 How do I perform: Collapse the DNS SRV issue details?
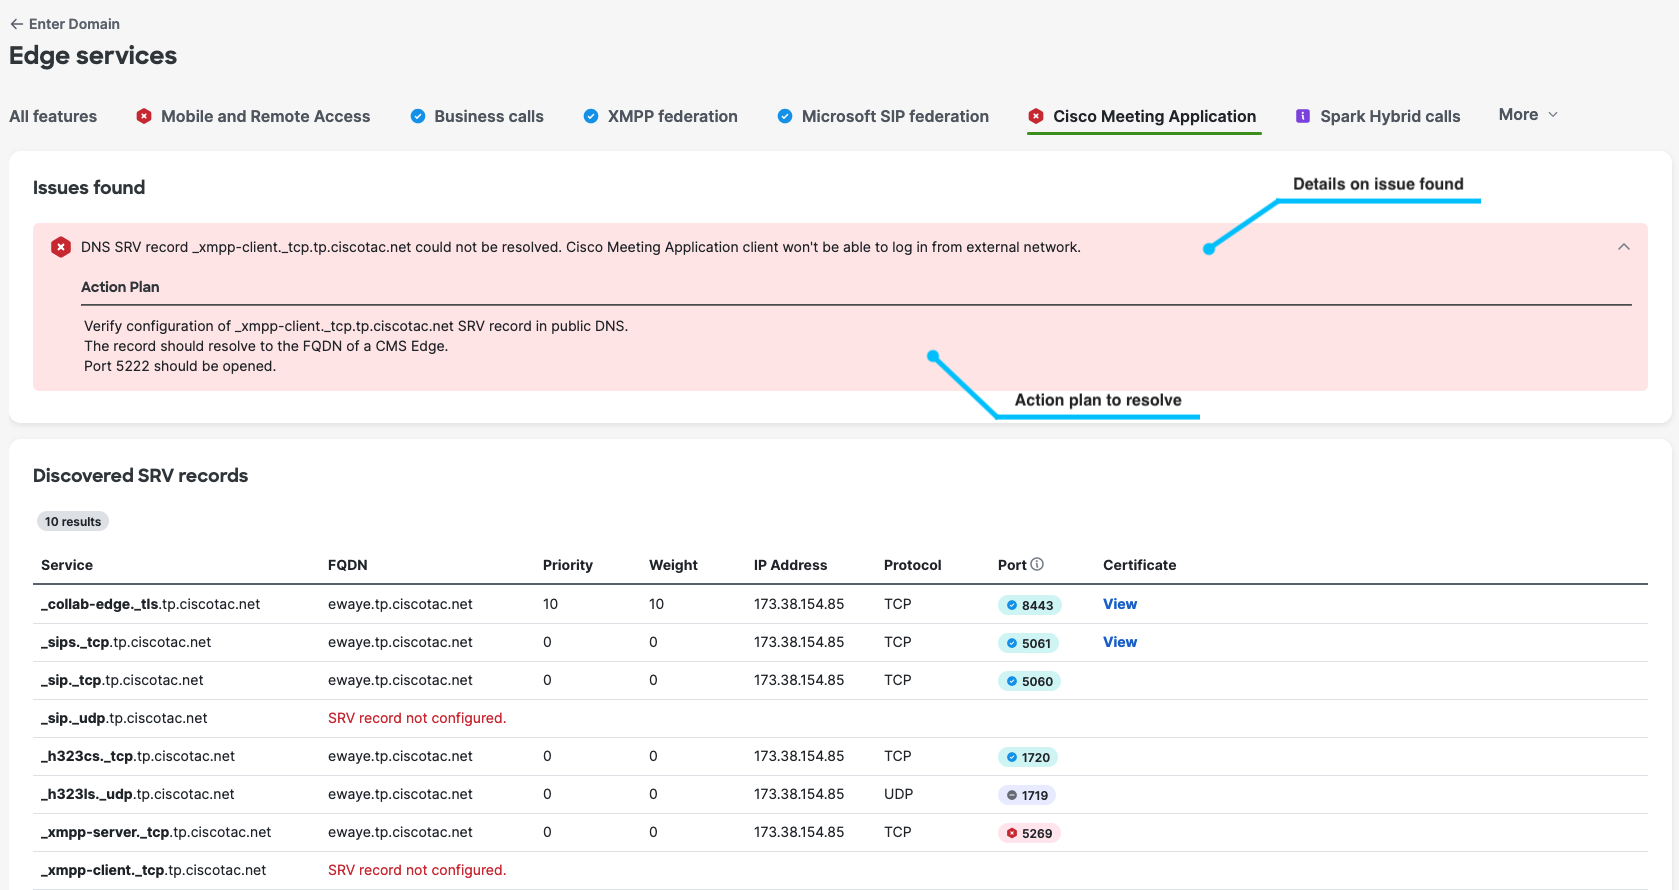pos(1623,247)
